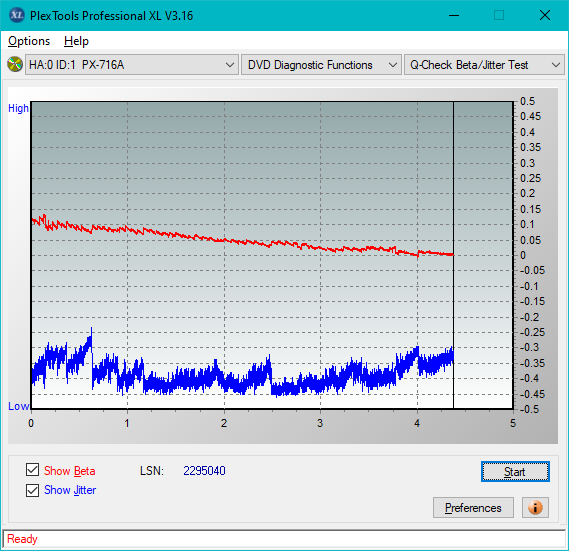This screenshot has height=551, width=569.
Task: Disable the Show Jitter checkbox
Action: click(x=32, y=490)
